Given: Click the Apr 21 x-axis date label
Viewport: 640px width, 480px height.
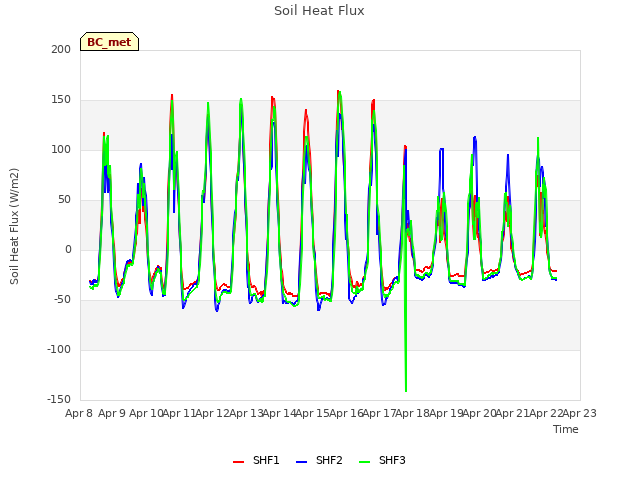Looking at the screenshot, I should 513,413.
